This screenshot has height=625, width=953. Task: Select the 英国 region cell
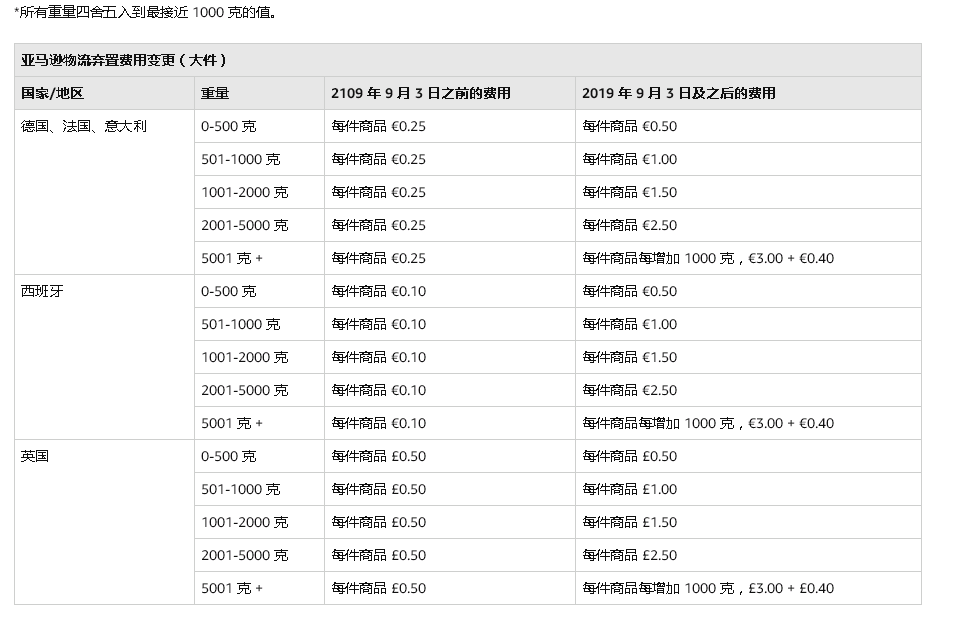pyautogui.click(x=35, y=456)
